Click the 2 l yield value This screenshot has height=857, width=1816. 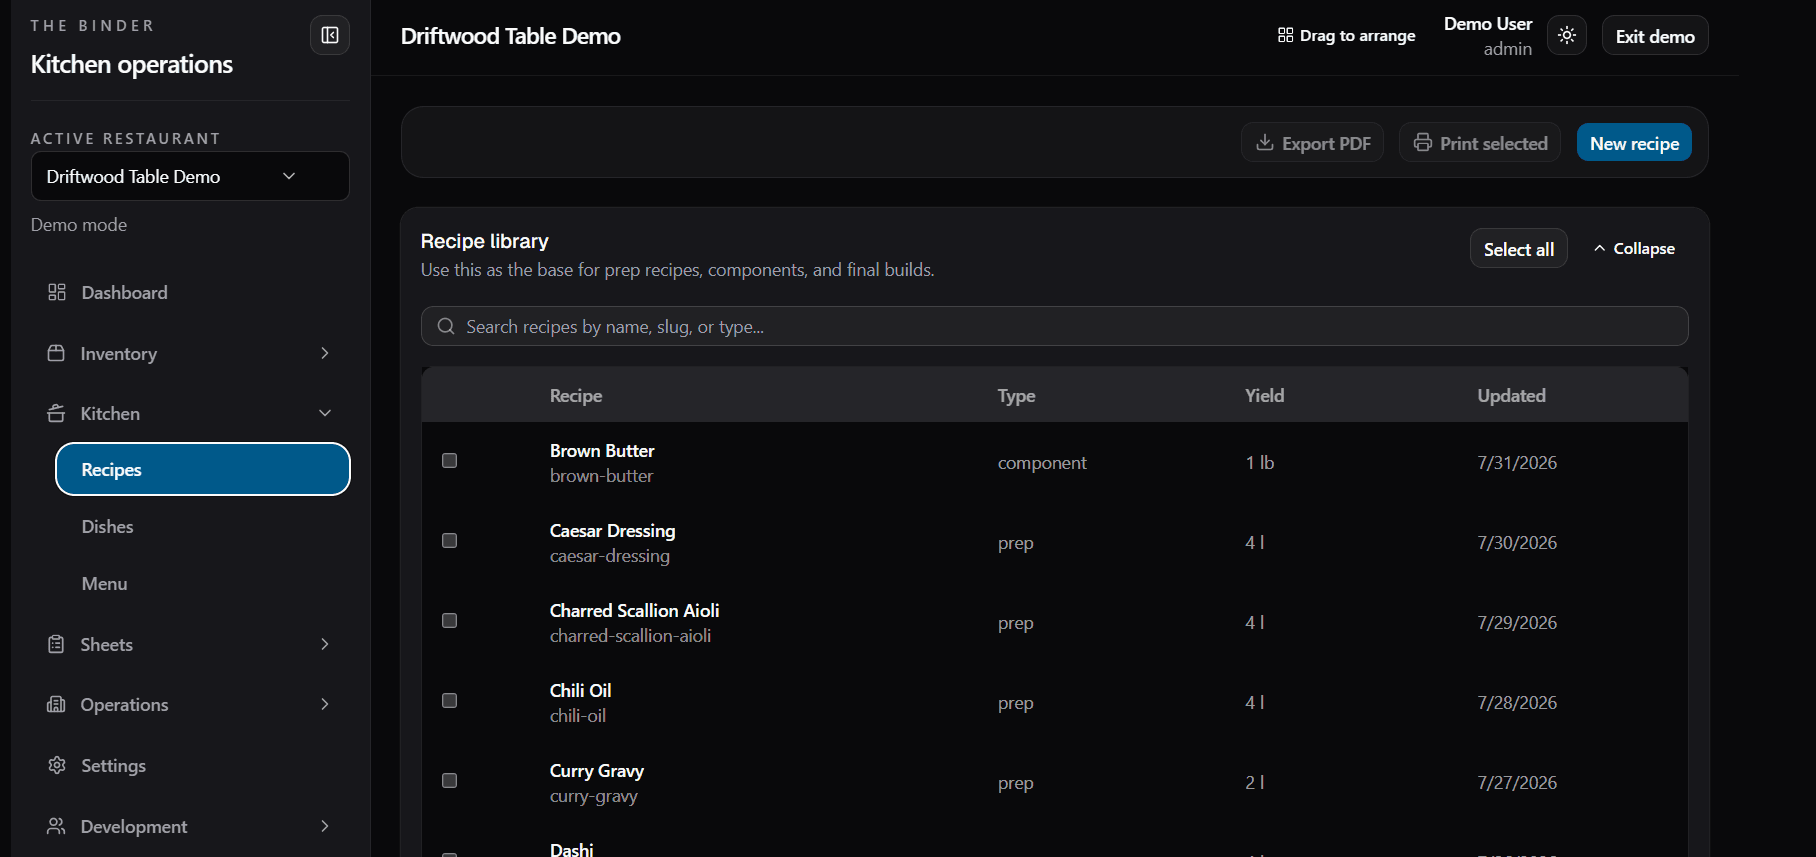(x=1255, y=782)
